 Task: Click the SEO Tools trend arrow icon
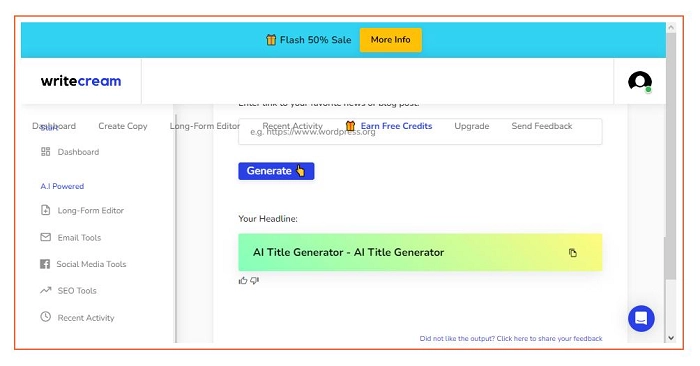coord(46,290)
